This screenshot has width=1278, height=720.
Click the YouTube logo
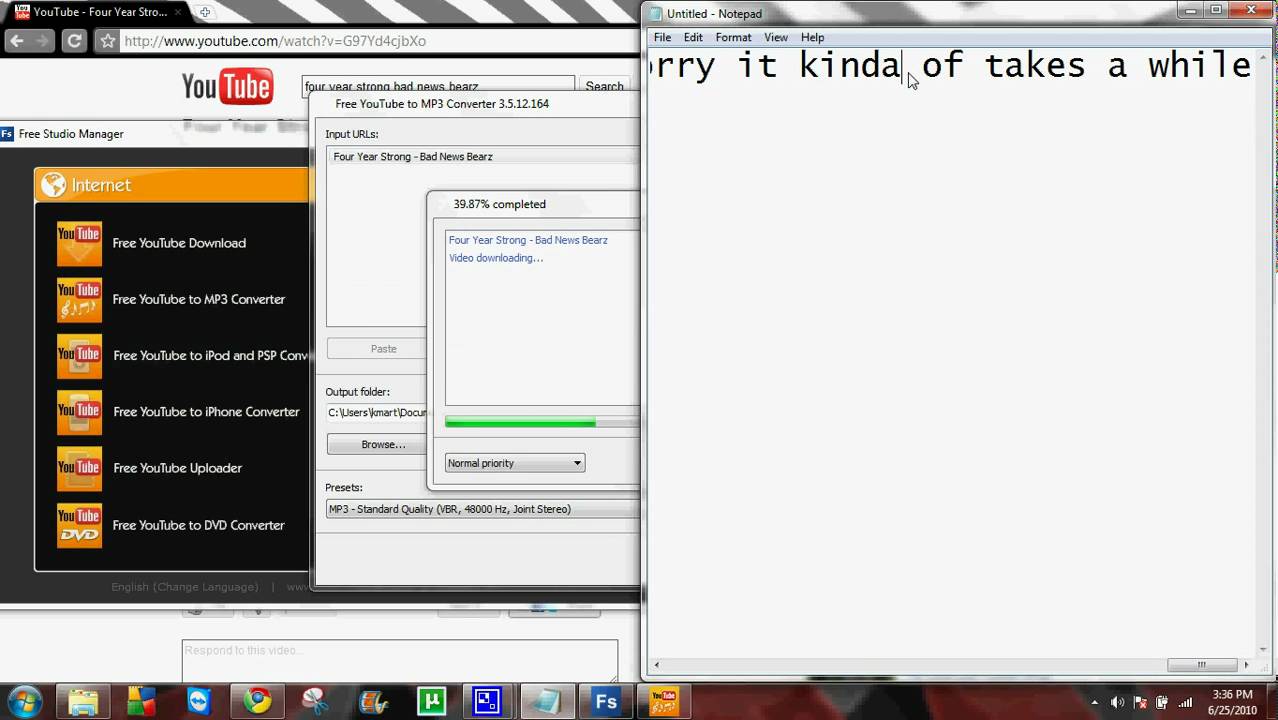pos(227,87)
